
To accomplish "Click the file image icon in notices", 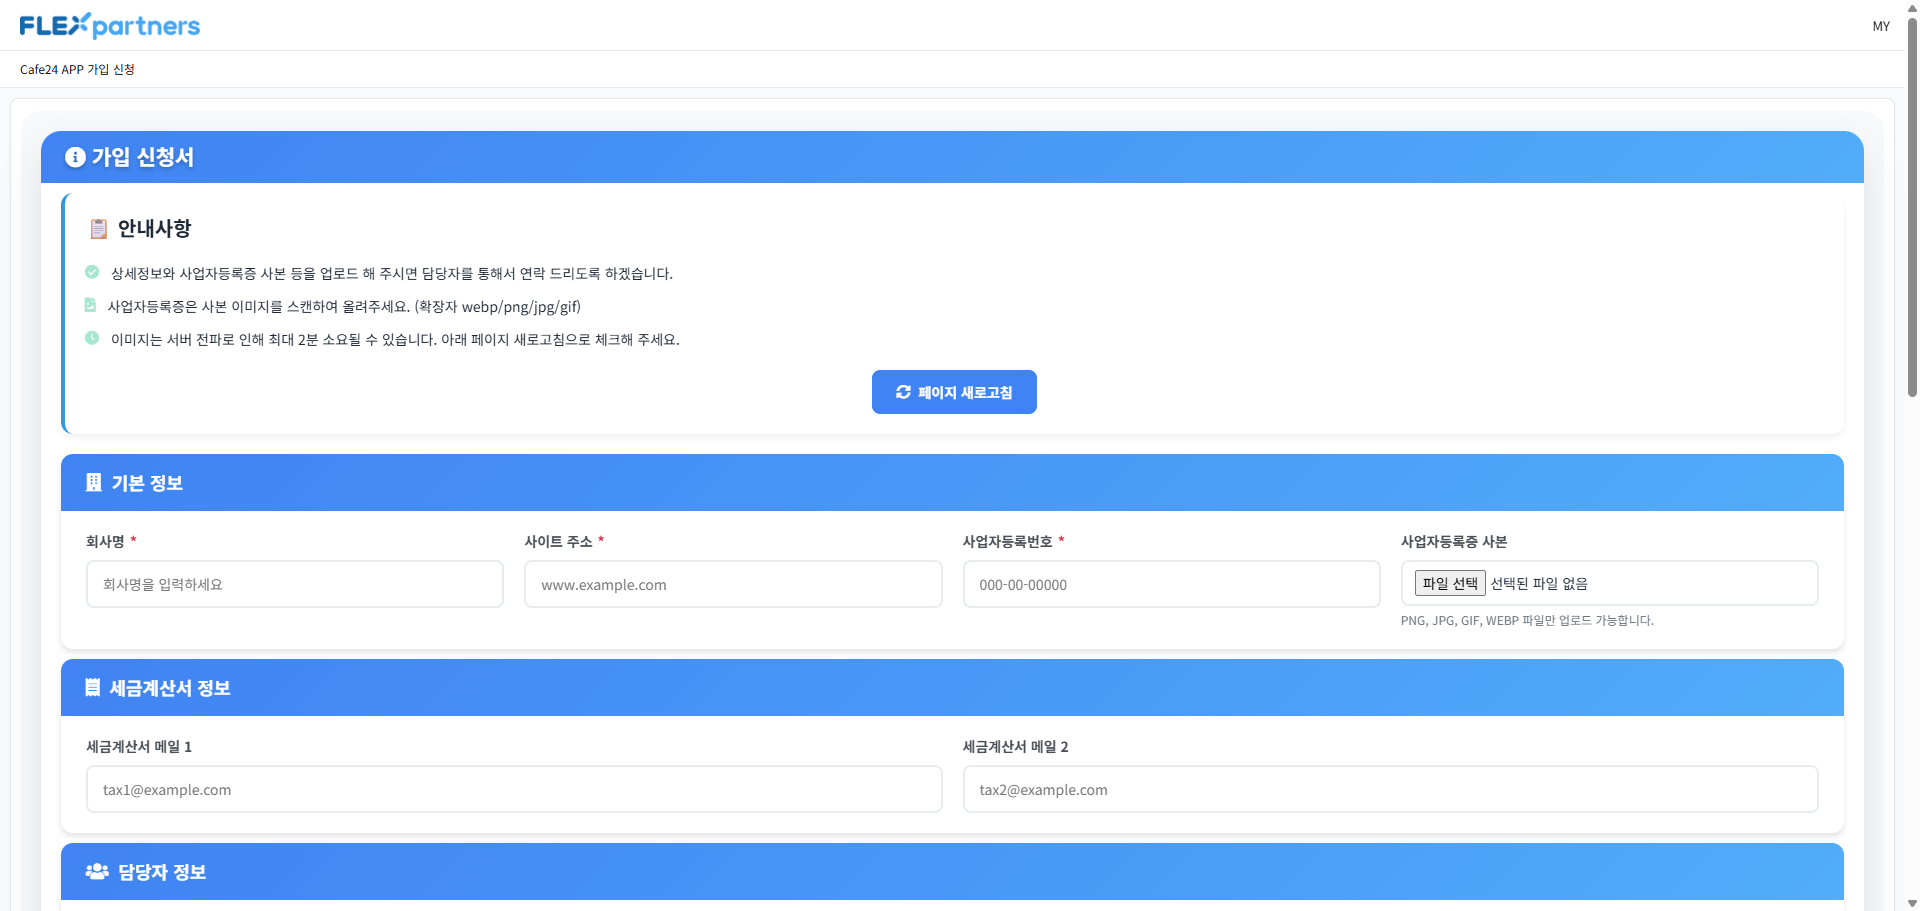I will tap(91, 306).
